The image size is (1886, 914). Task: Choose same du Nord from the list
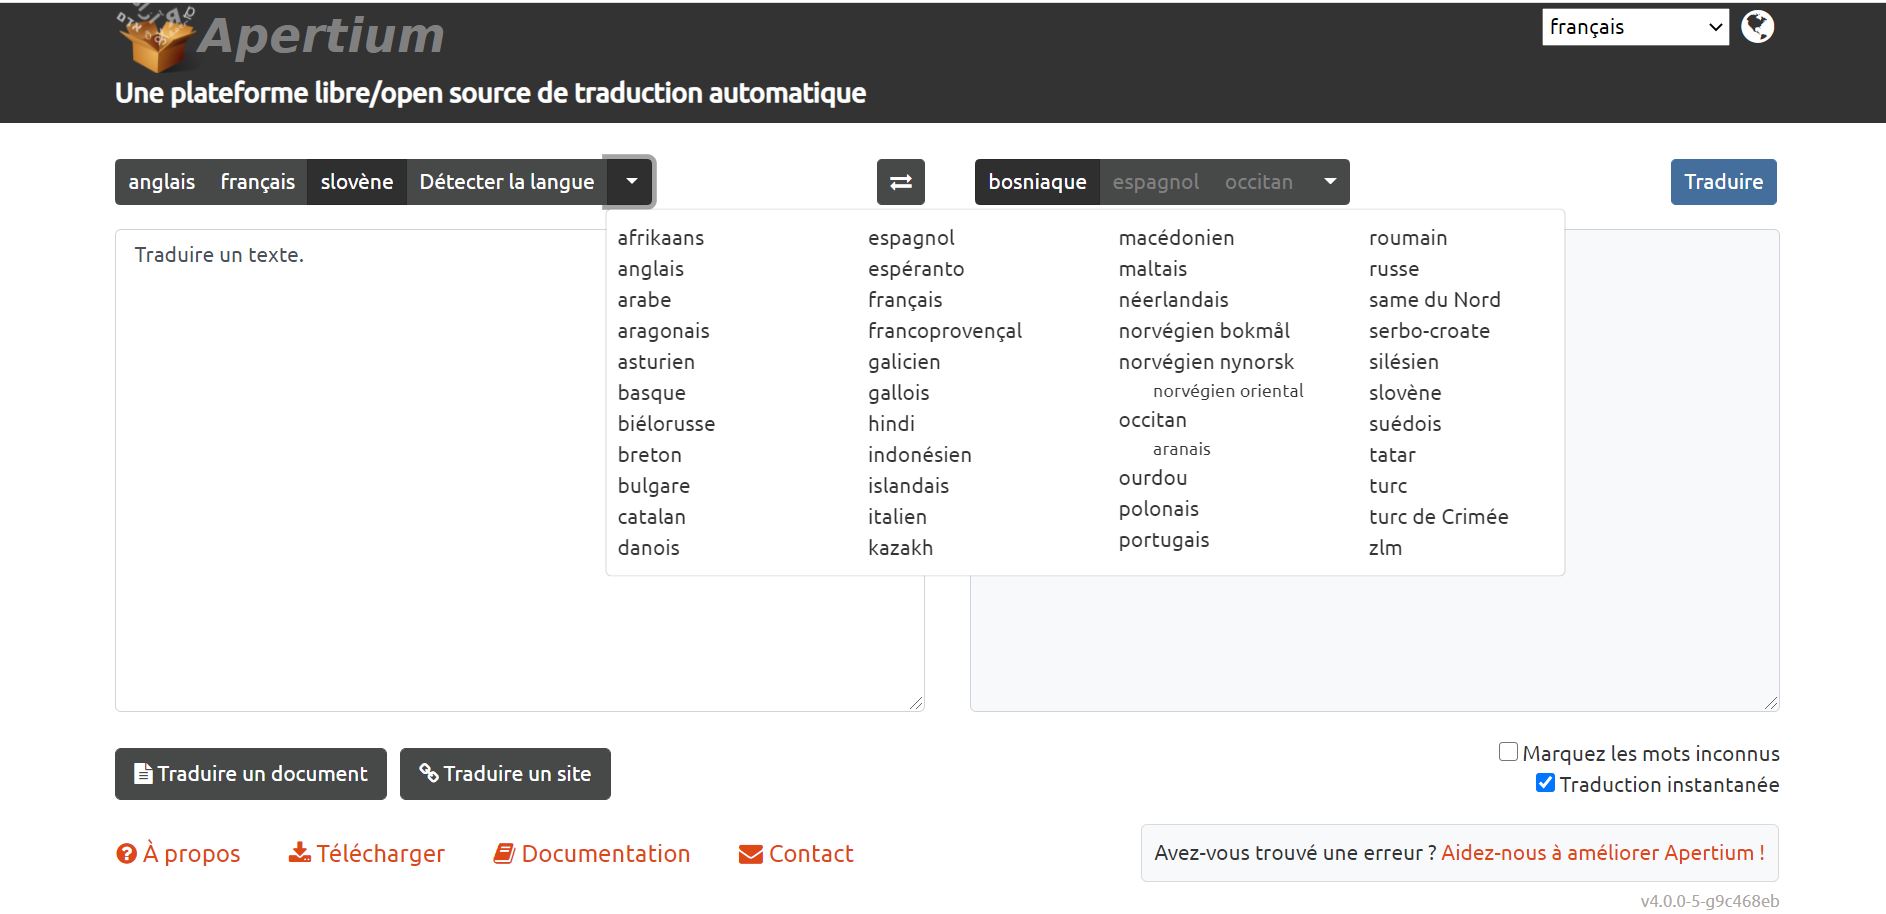click(1434, 300)
